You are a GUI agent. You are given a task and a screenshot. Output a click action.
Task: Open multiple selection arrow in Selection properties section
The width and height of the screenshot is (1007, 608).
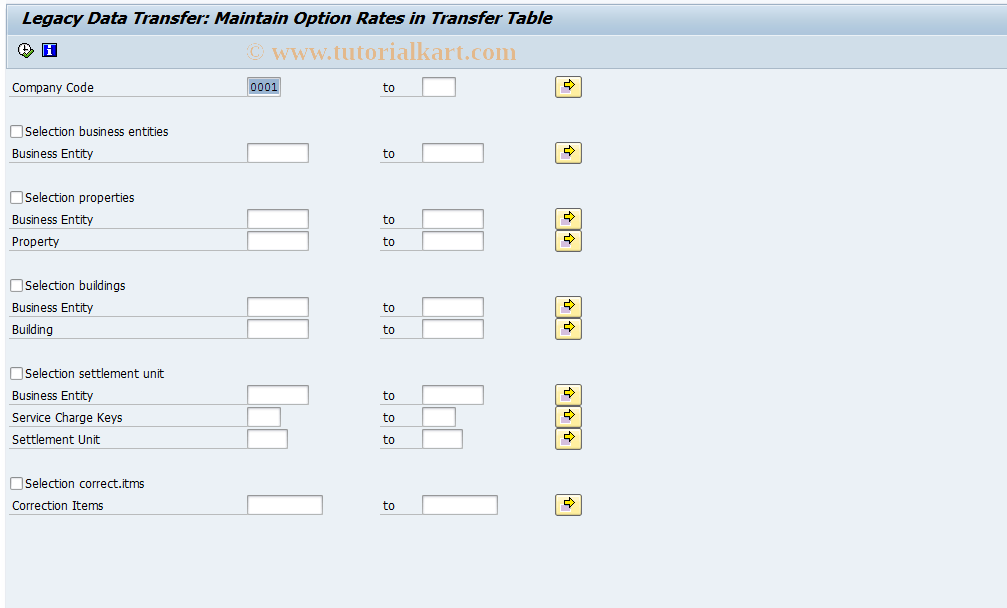click(567, 218)
